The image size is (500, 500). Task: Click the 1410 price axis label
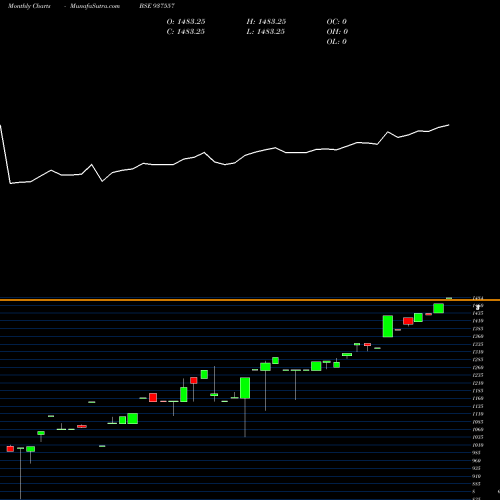[x=478, y=321]
